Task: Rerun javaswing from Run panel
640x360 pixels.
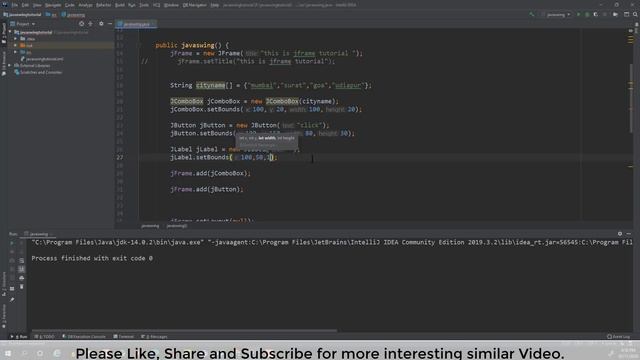Action: [x=12, y=242]
